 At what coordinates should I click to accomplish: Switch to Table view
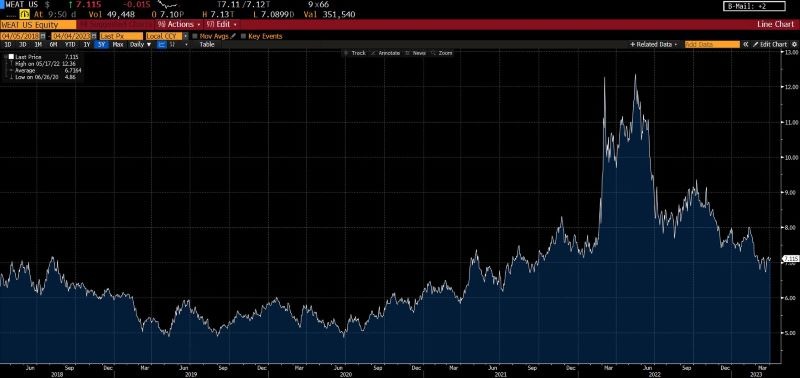point(207,44)
